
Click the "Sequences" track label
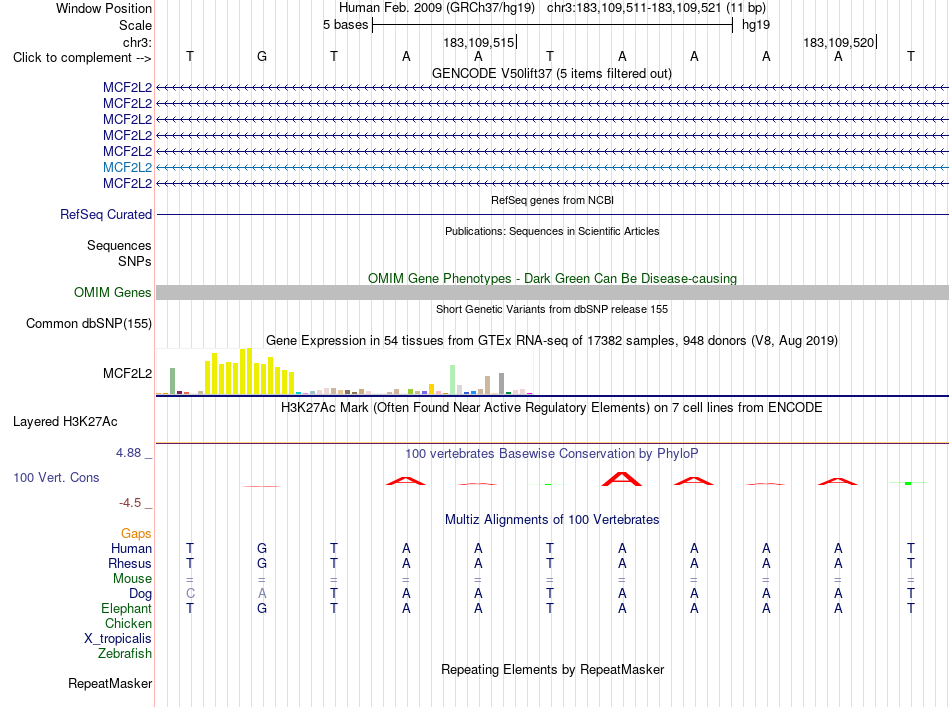point(119,245)
